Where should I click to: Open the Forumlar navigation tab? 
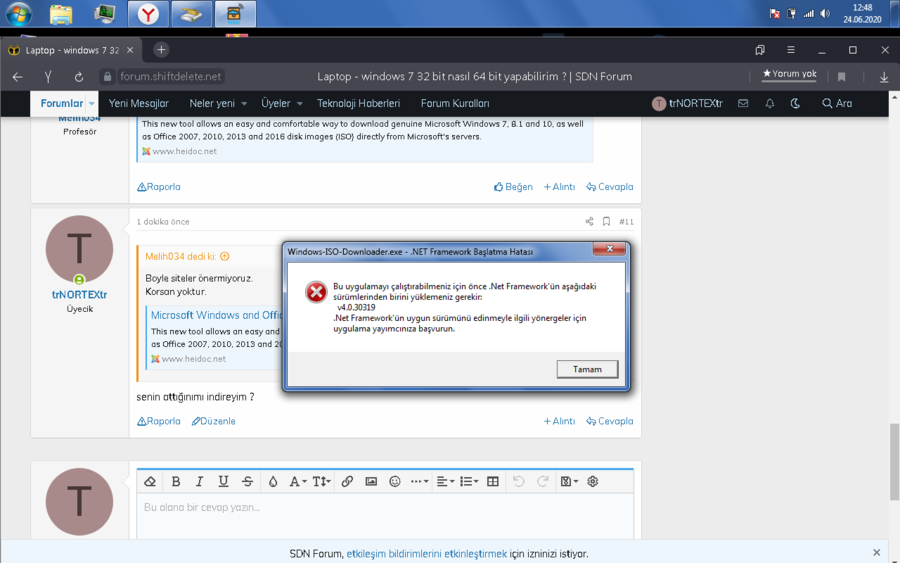click(61, 103)
